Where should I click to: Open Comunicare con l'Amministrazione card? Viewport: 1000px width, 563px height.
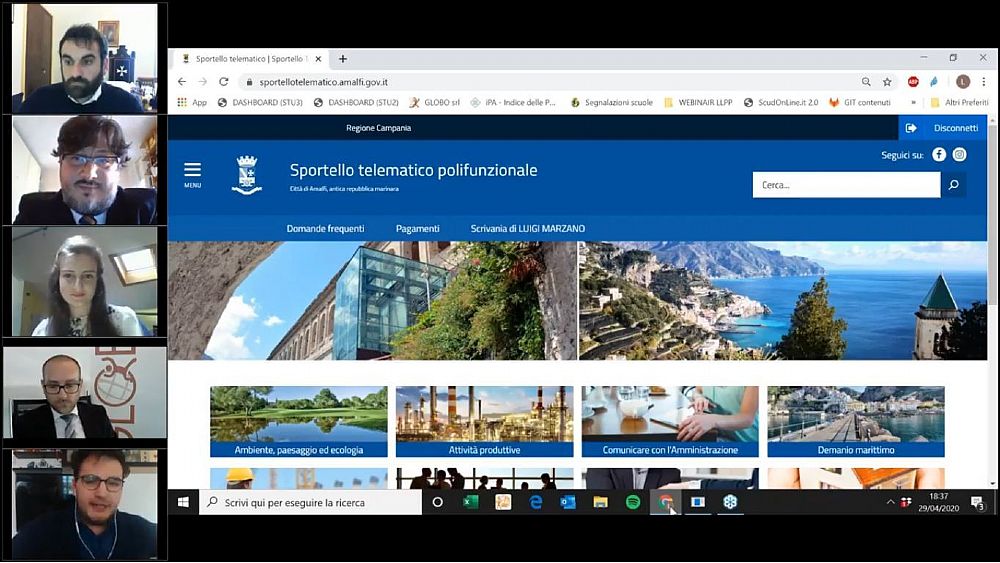click(670, 421)
